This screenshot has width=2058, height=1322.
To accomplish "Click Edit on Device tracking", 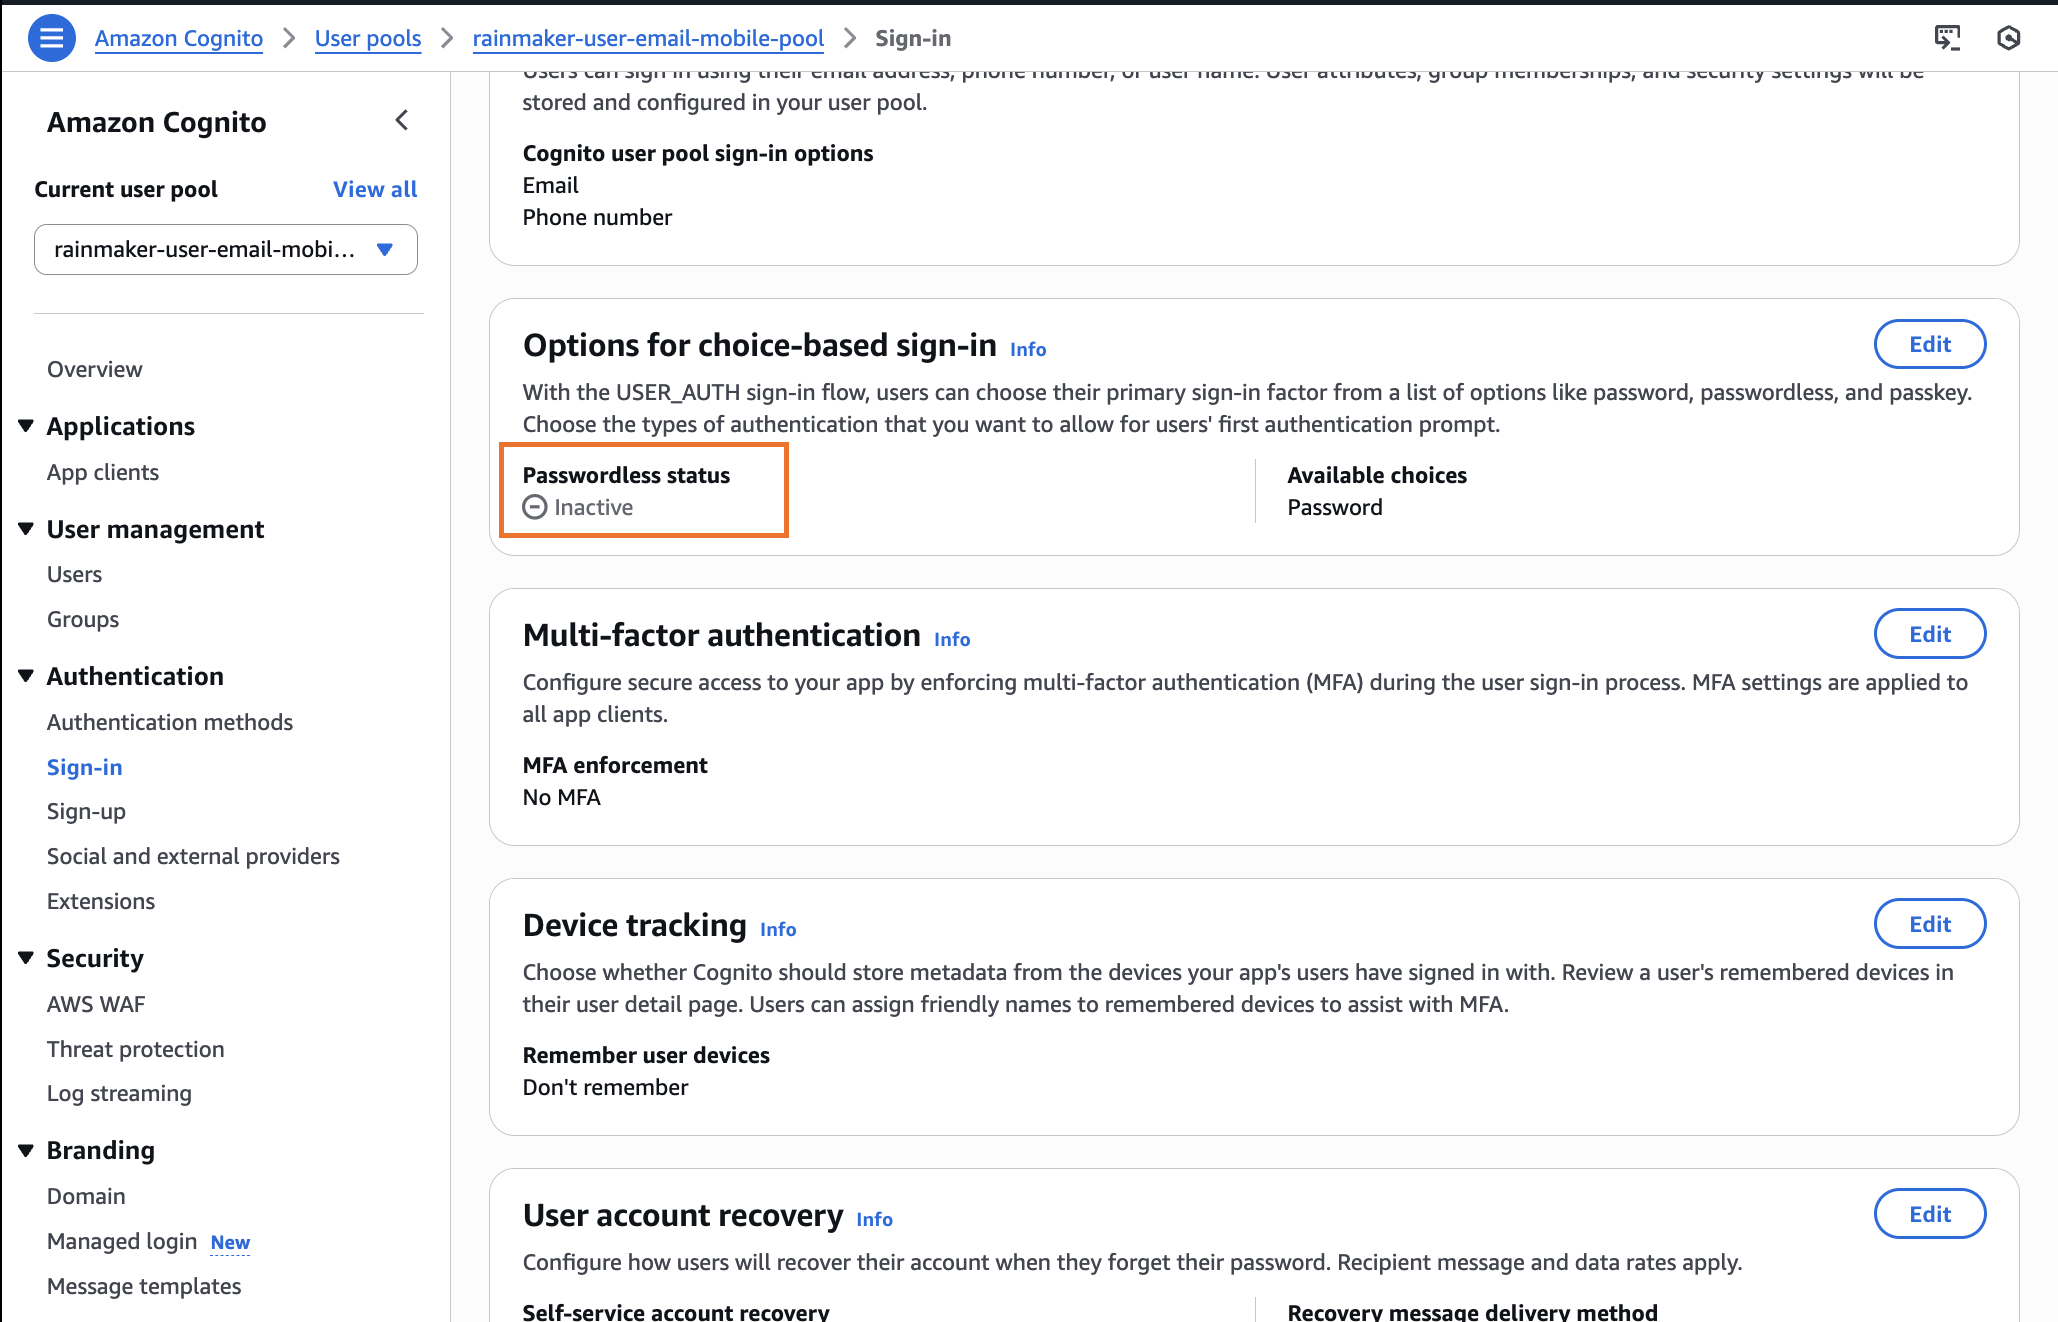I will click(1929, 923).
